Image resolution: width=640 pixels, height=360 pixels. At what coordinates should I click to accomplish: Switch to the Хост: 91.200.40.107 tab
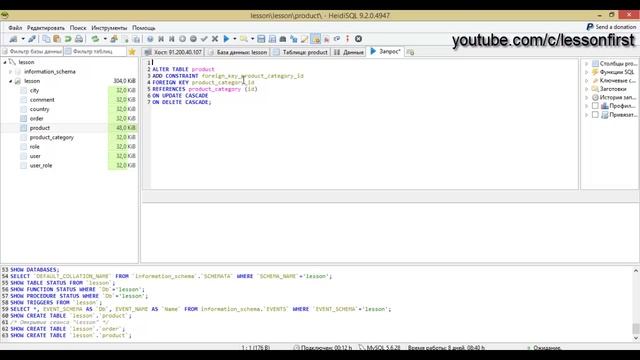pyautogui.click(x=173, y=52)
